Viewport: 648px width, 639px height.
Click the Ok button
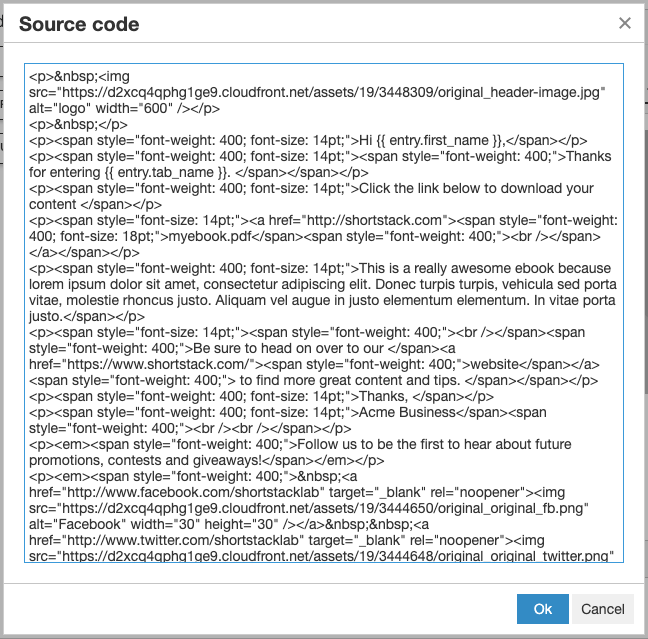coord(543,609)
